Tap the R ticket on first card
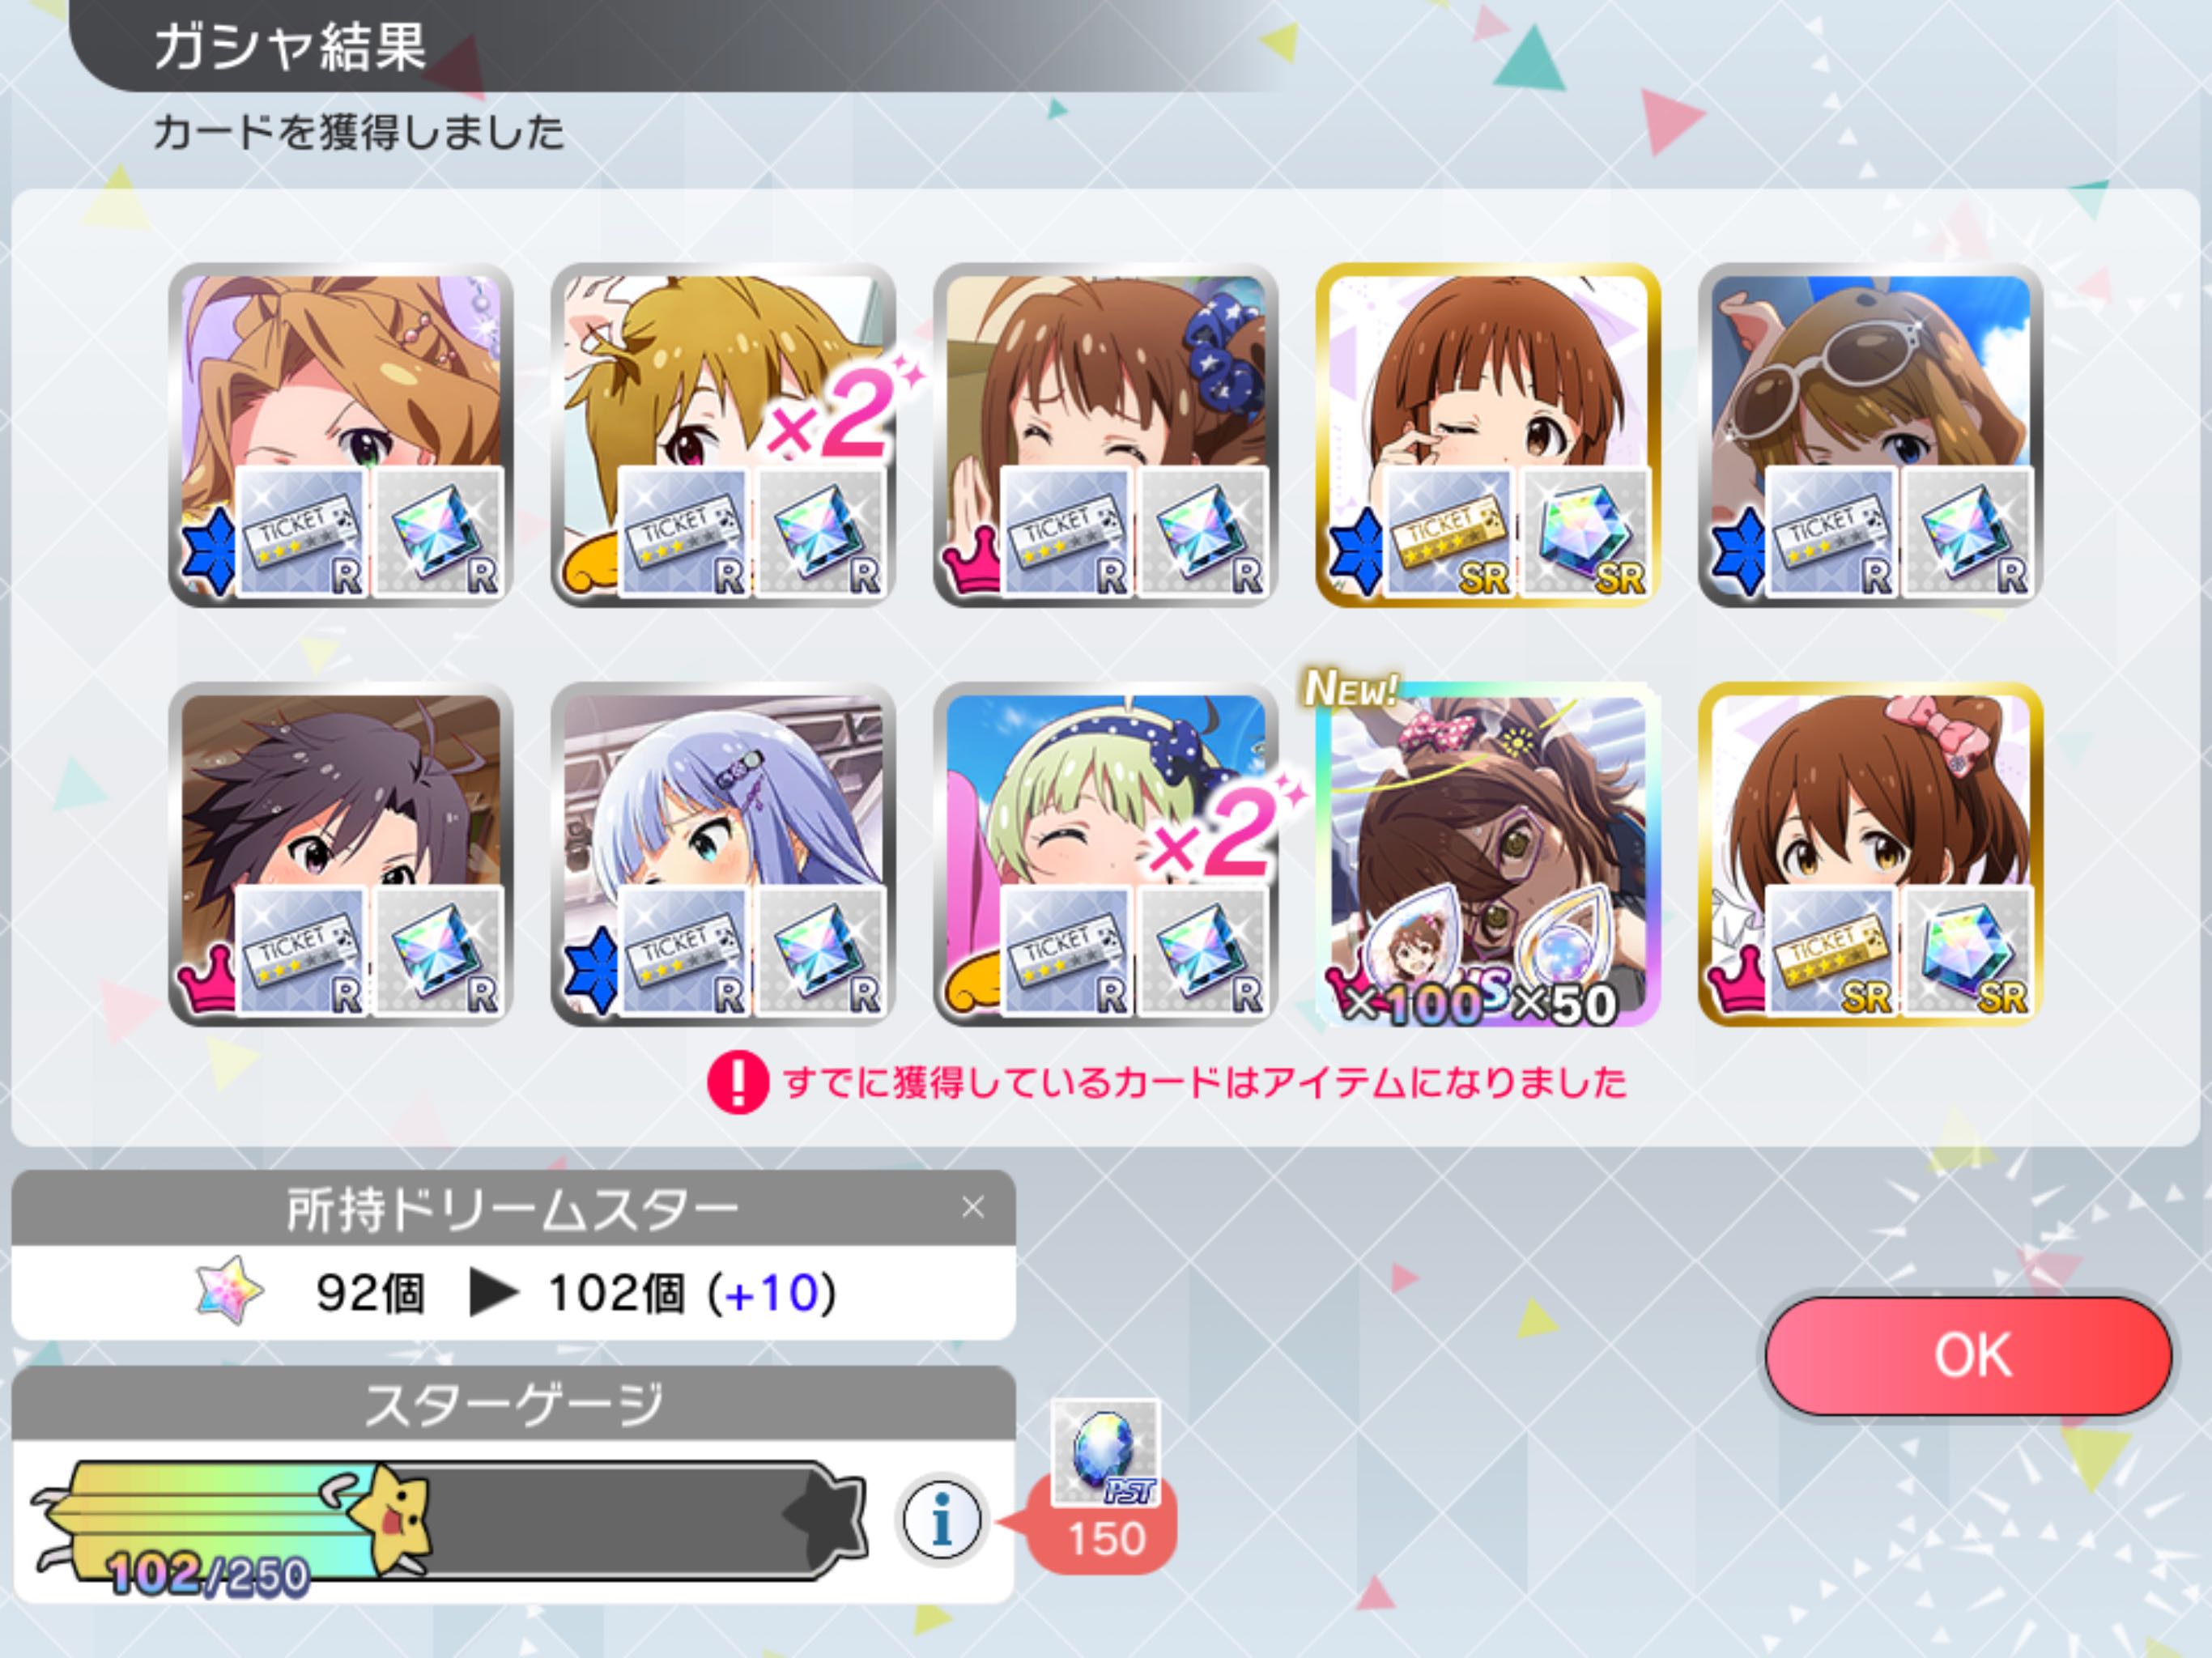2212x1658 pixels. click(x=302, y=532)
